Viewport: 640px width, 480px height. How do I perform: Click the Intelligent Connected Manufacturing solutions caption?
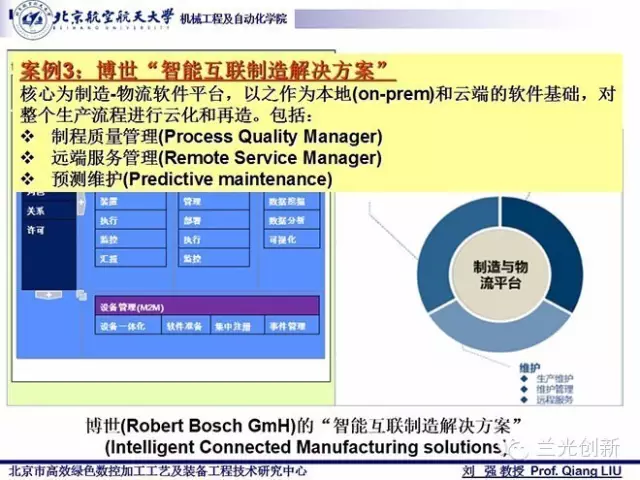[x=306, y=447]
